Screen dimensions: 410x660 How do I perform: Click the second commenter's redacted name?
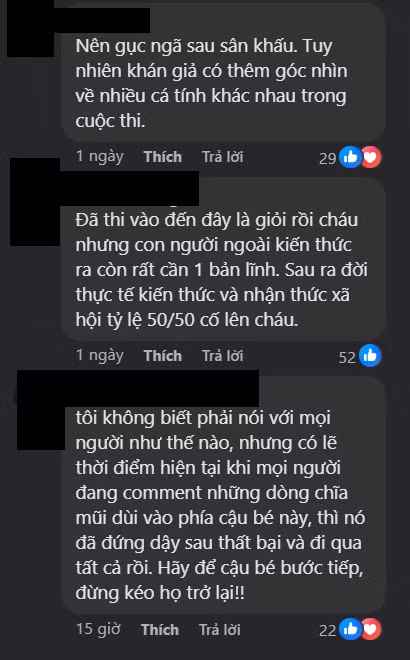click(x=129, y=189)
